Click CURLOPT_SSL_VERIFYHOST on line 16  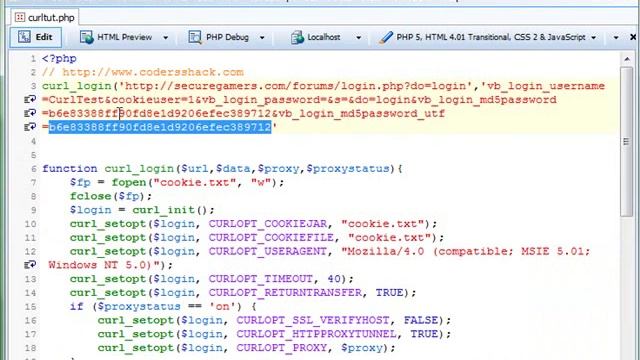pos(313,320)
